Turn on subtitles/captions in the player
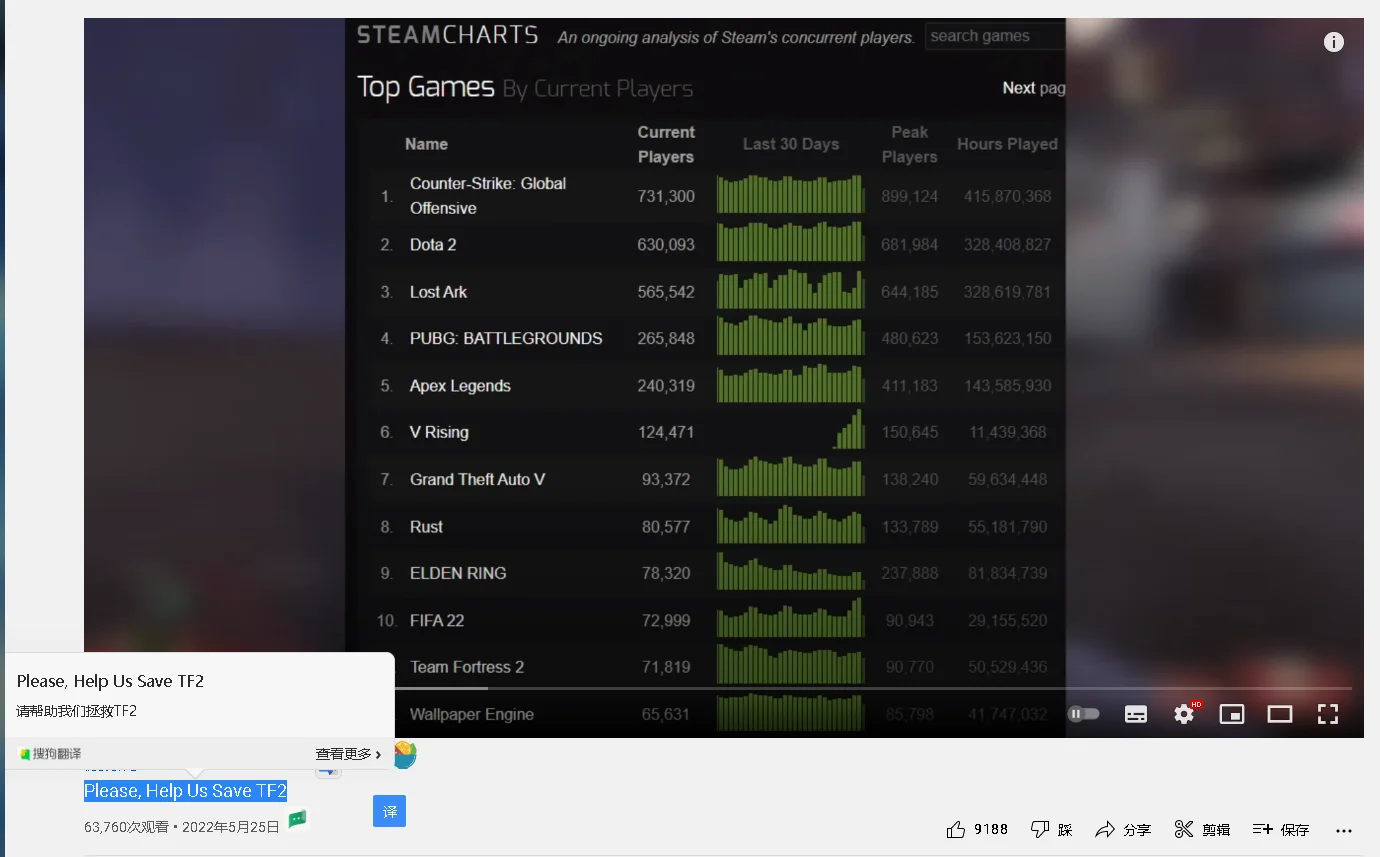Image resolution: width=1380 pixels, height=857 pixels. pyautogui.click(x=1136, y=714)
